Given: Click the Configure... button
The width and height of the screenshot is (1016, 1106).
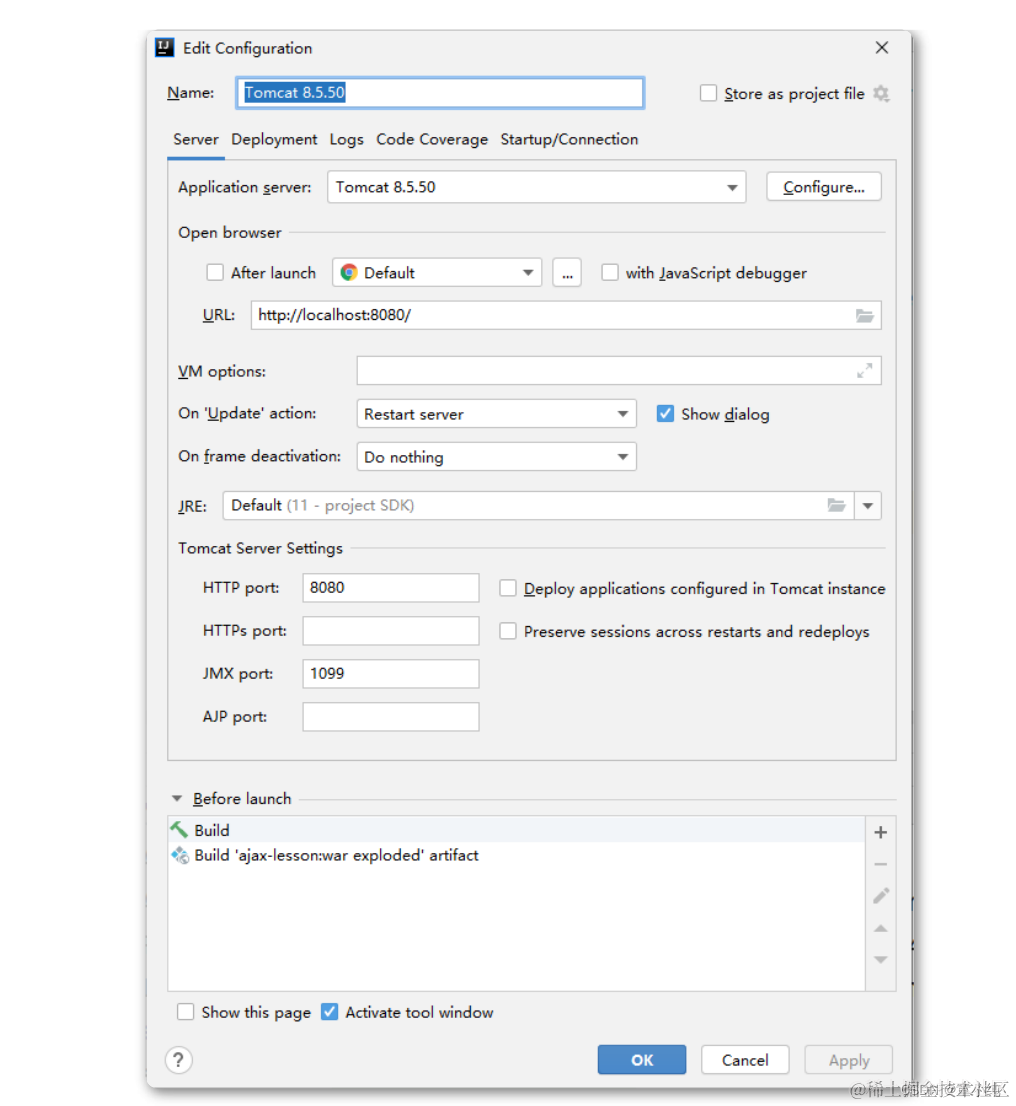Looking at the screenshot, I should click(823, 187).
